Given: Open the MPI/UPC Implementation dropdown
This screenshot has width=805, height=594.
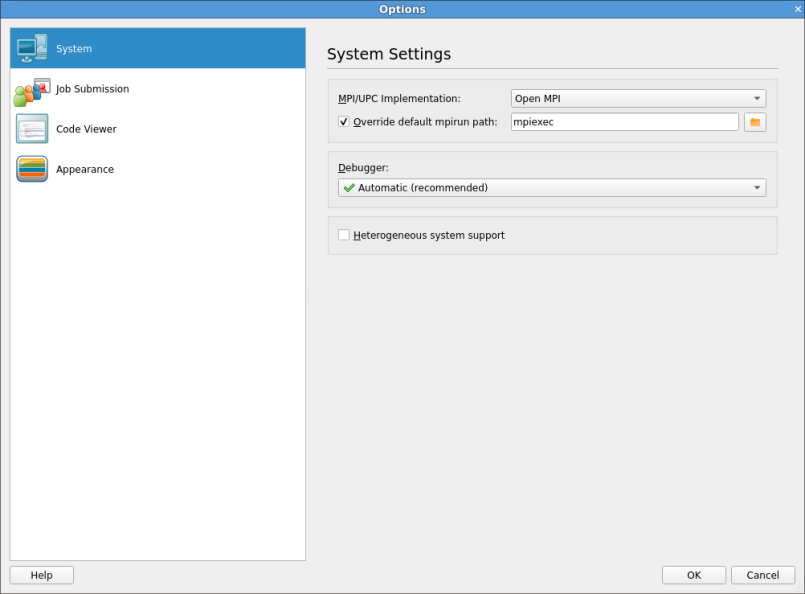Looking at the screenshot, I should point(638,98).
